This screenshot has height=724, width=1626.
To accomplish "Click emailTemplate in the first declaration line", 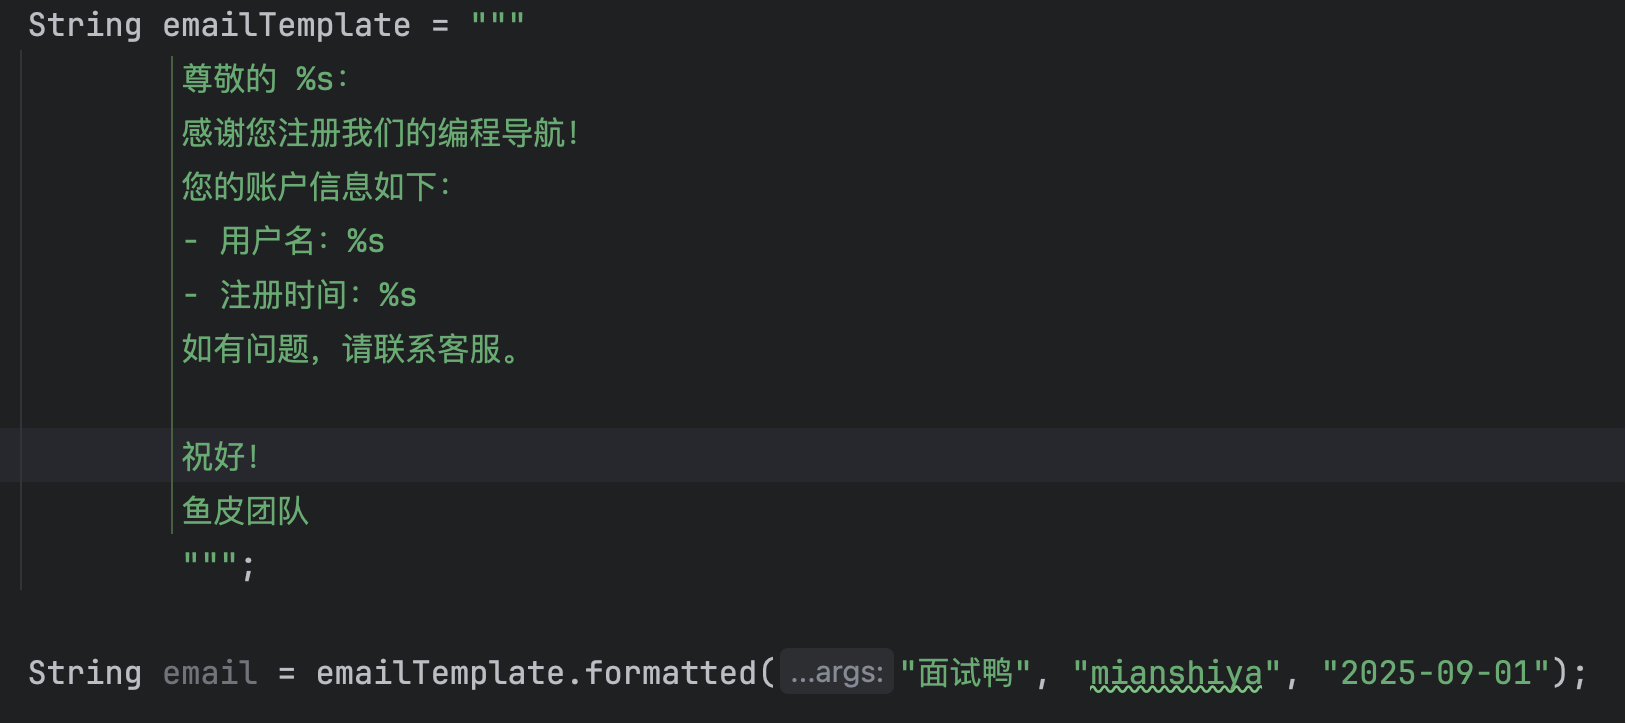I will click(x=286, y=25).
